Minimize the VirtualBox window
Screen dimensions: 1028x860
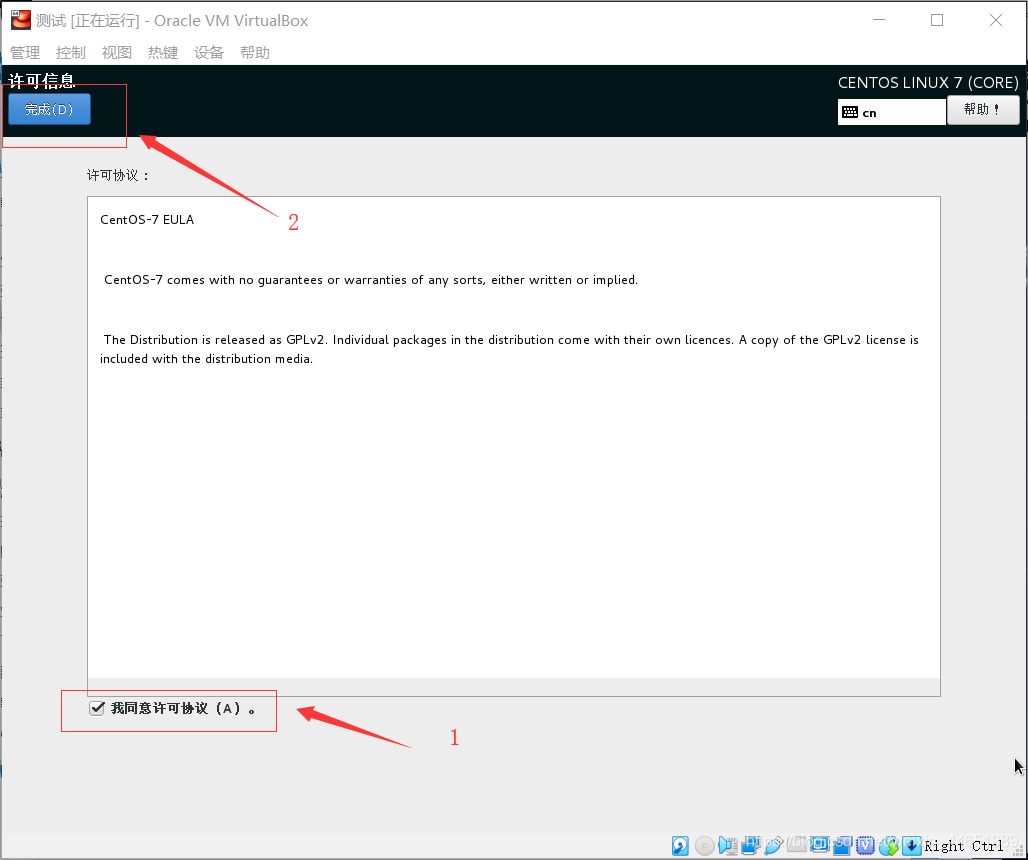pos(879,20)
